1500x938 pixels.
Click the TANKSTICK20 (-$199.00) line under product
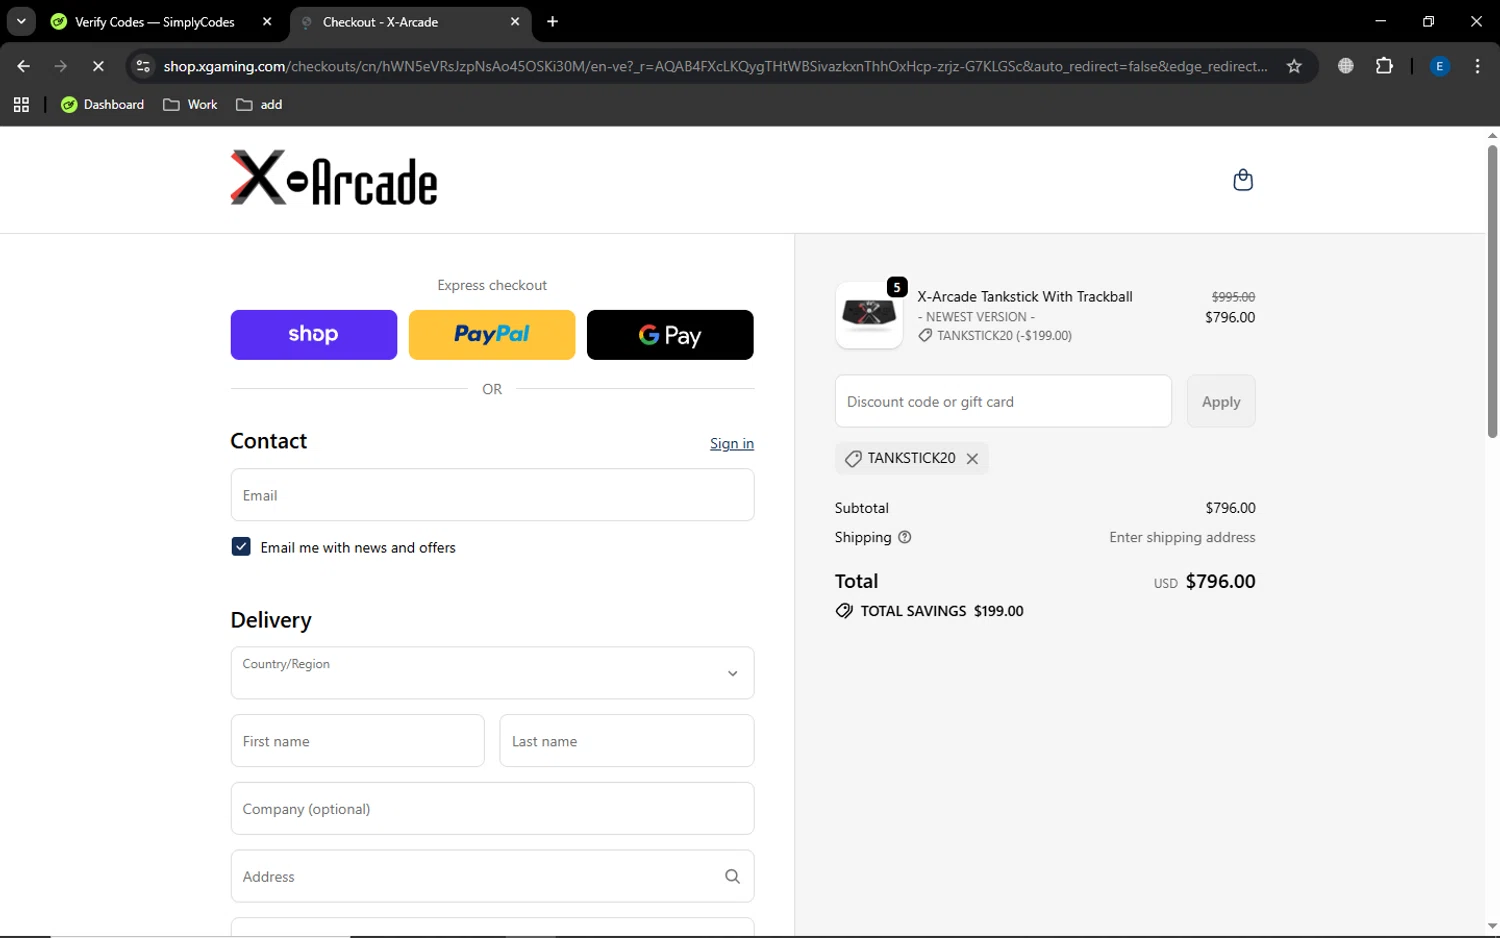tap(995, 336)
